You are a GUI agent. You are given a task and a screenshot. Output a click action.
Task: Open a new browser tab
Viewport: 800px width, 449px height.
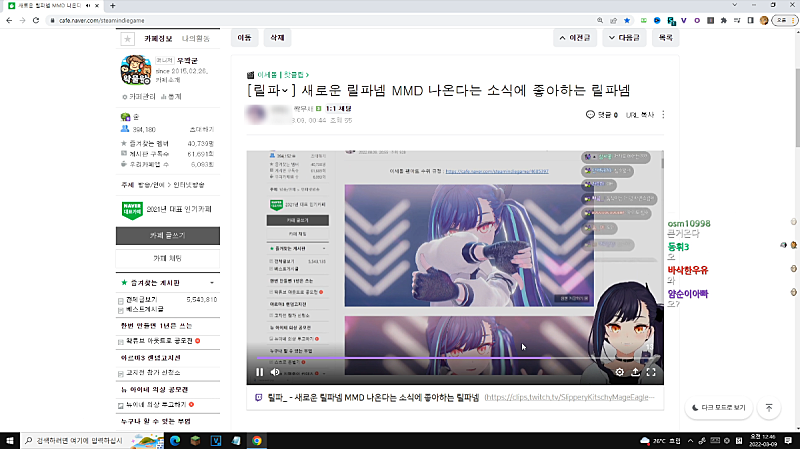tap(113, 6)
